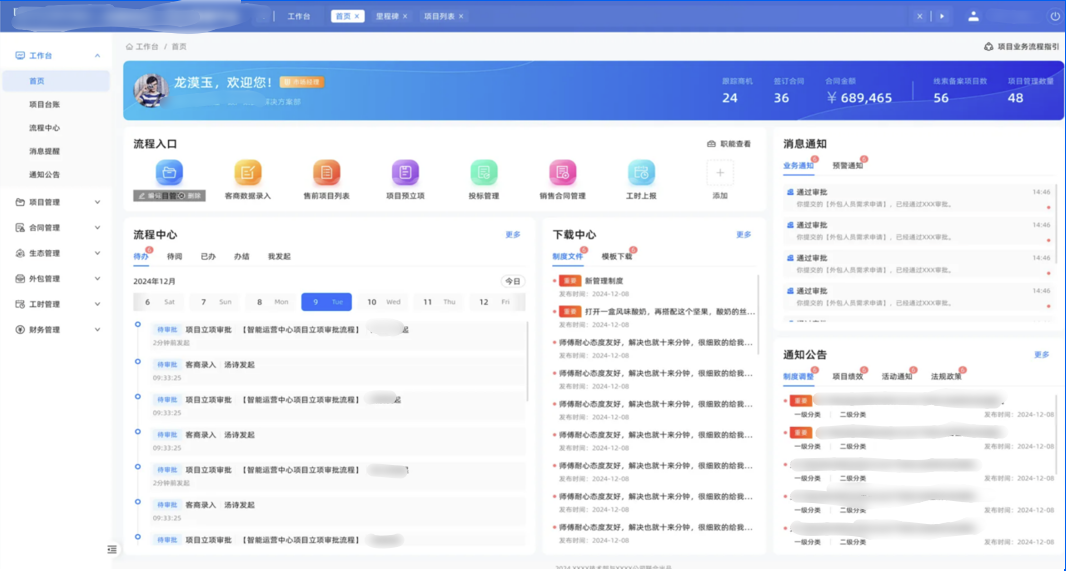
Task: Click the 今日 button
Action: coord(512,281)
